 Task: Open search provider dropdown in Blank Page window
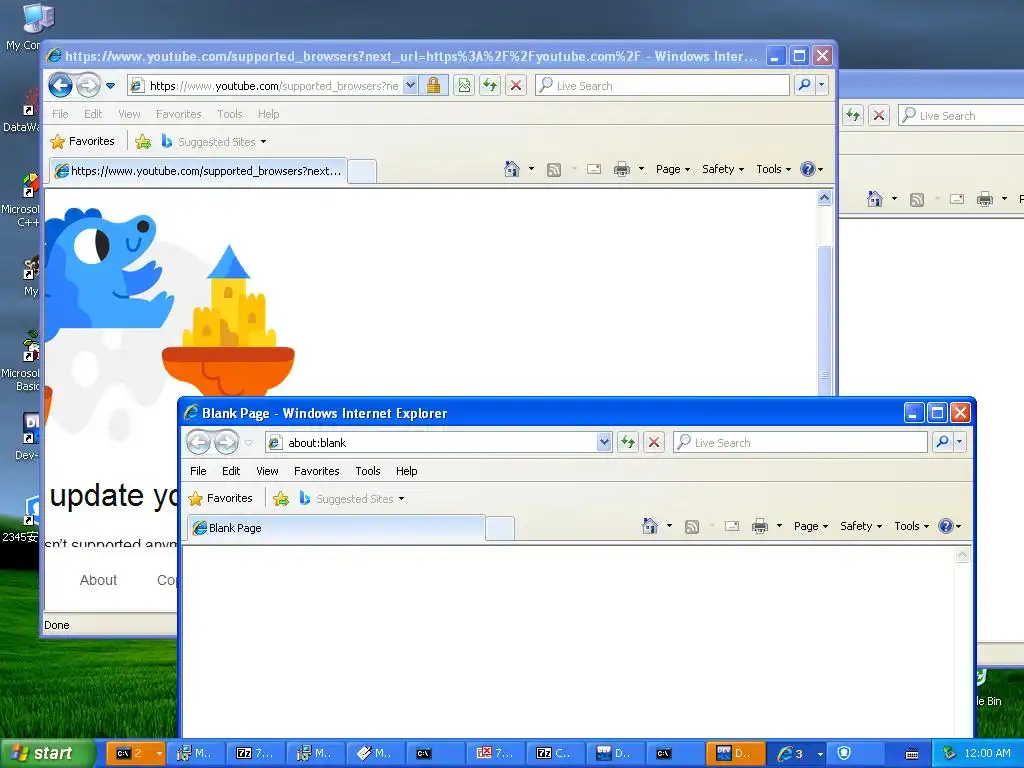tap(959, 442)
